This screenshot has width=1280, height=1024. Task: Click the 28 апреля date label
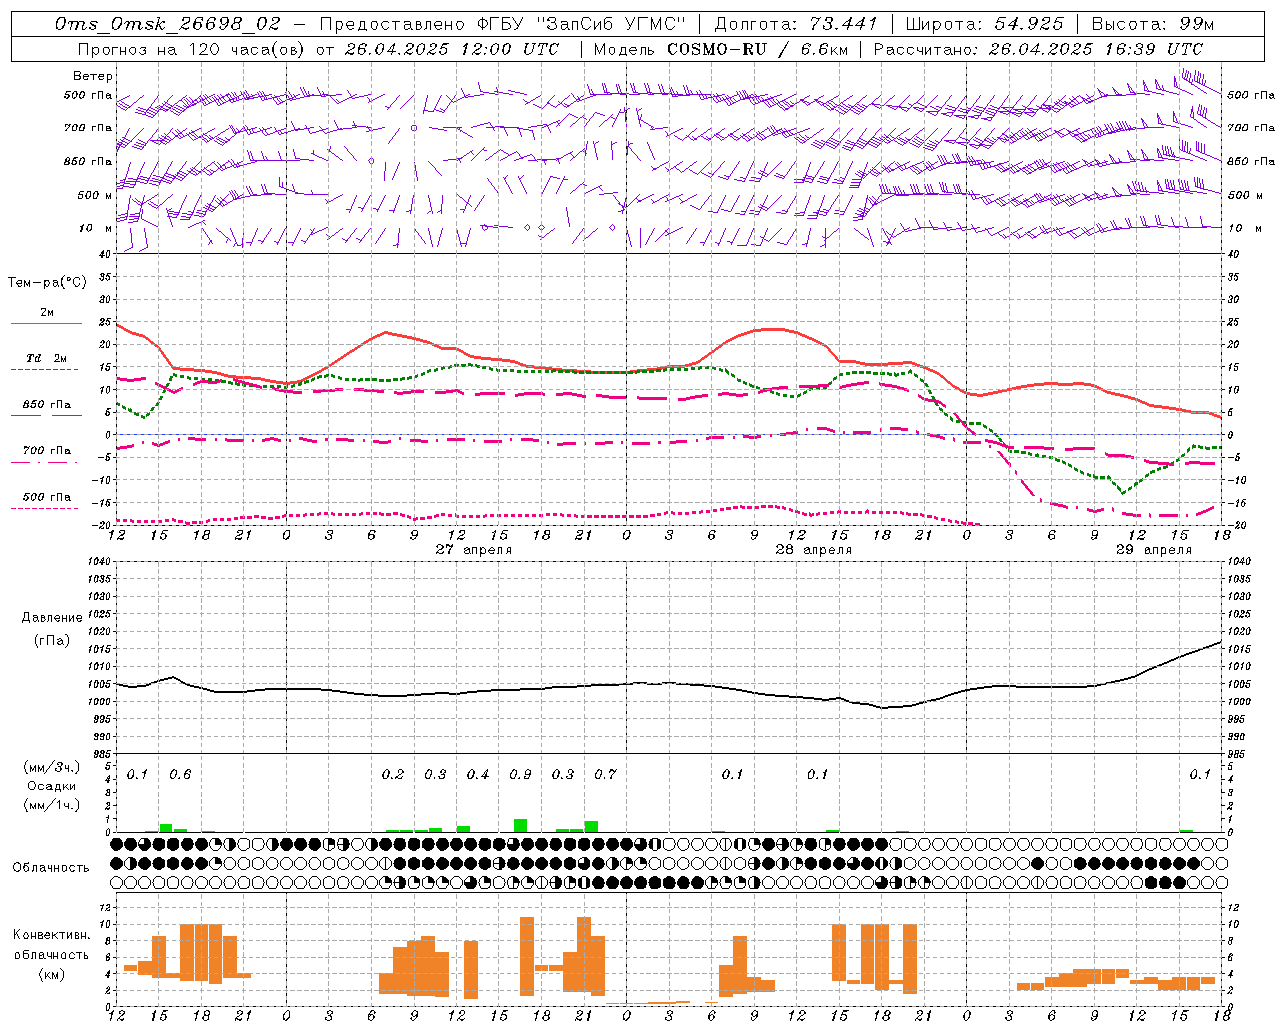point(814,550)
